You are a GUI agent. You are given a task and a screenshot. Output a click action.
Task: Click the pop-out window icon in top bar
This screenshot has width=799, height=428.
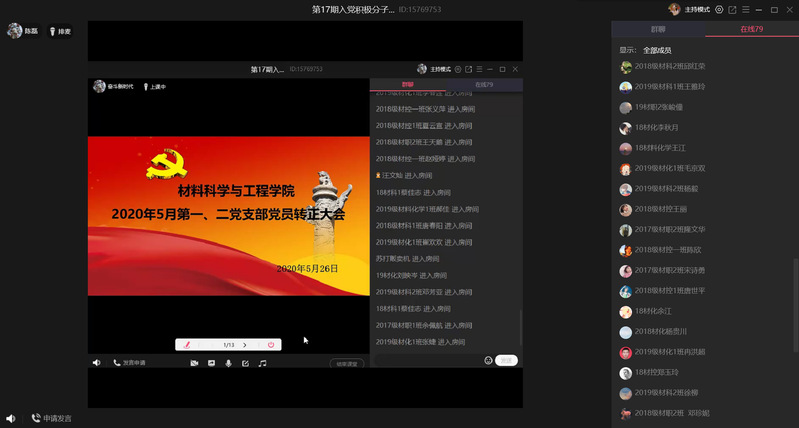(x=732, y=9)
